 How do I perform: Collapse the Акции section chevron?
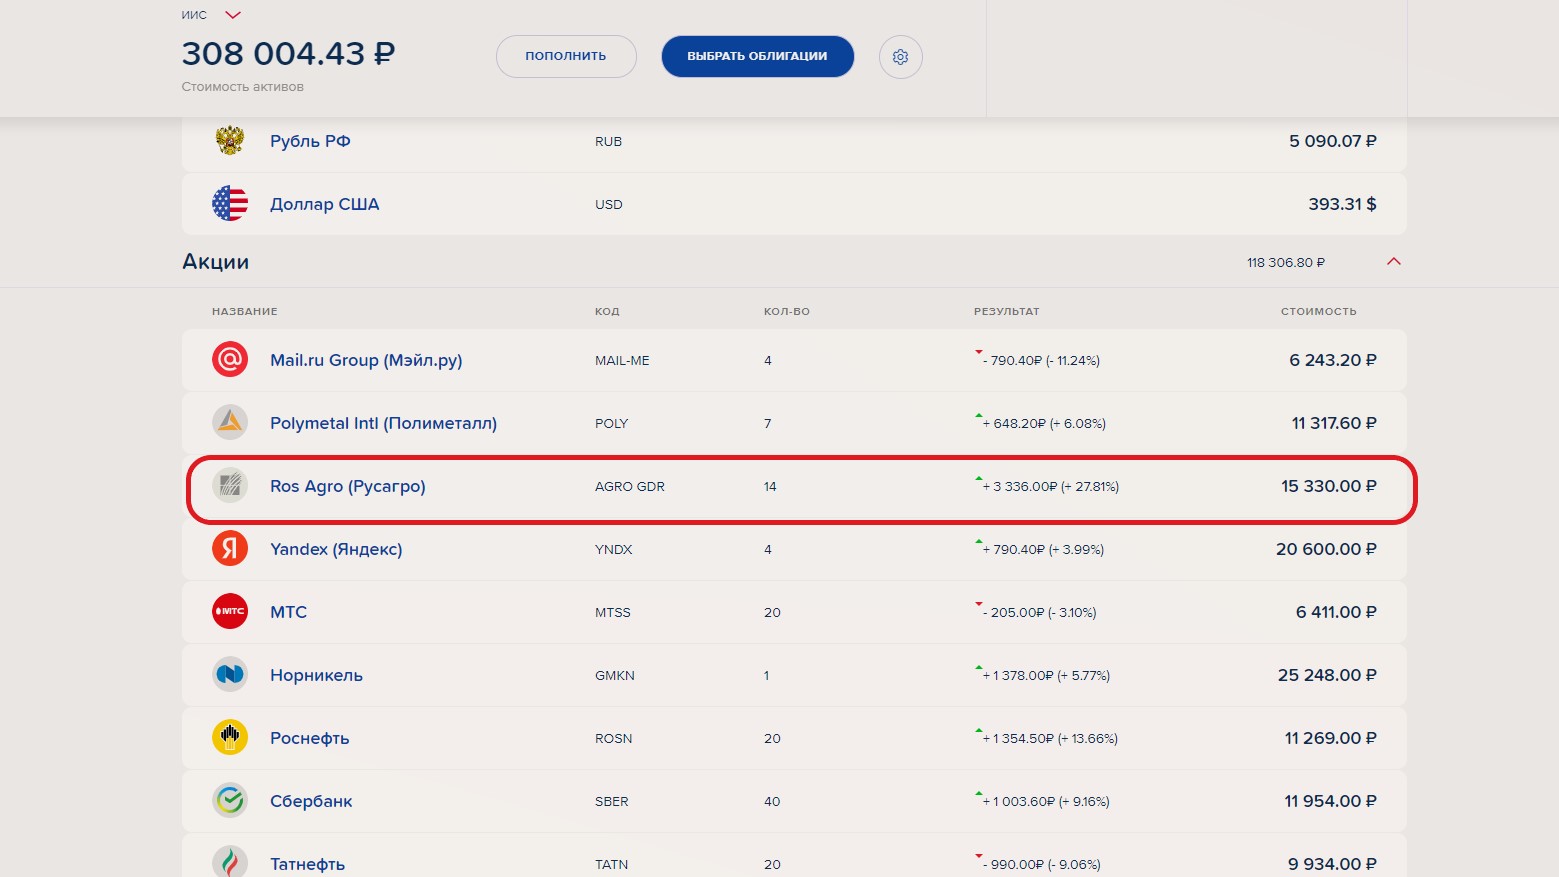pyautogui.click(x=1393, y=262)
